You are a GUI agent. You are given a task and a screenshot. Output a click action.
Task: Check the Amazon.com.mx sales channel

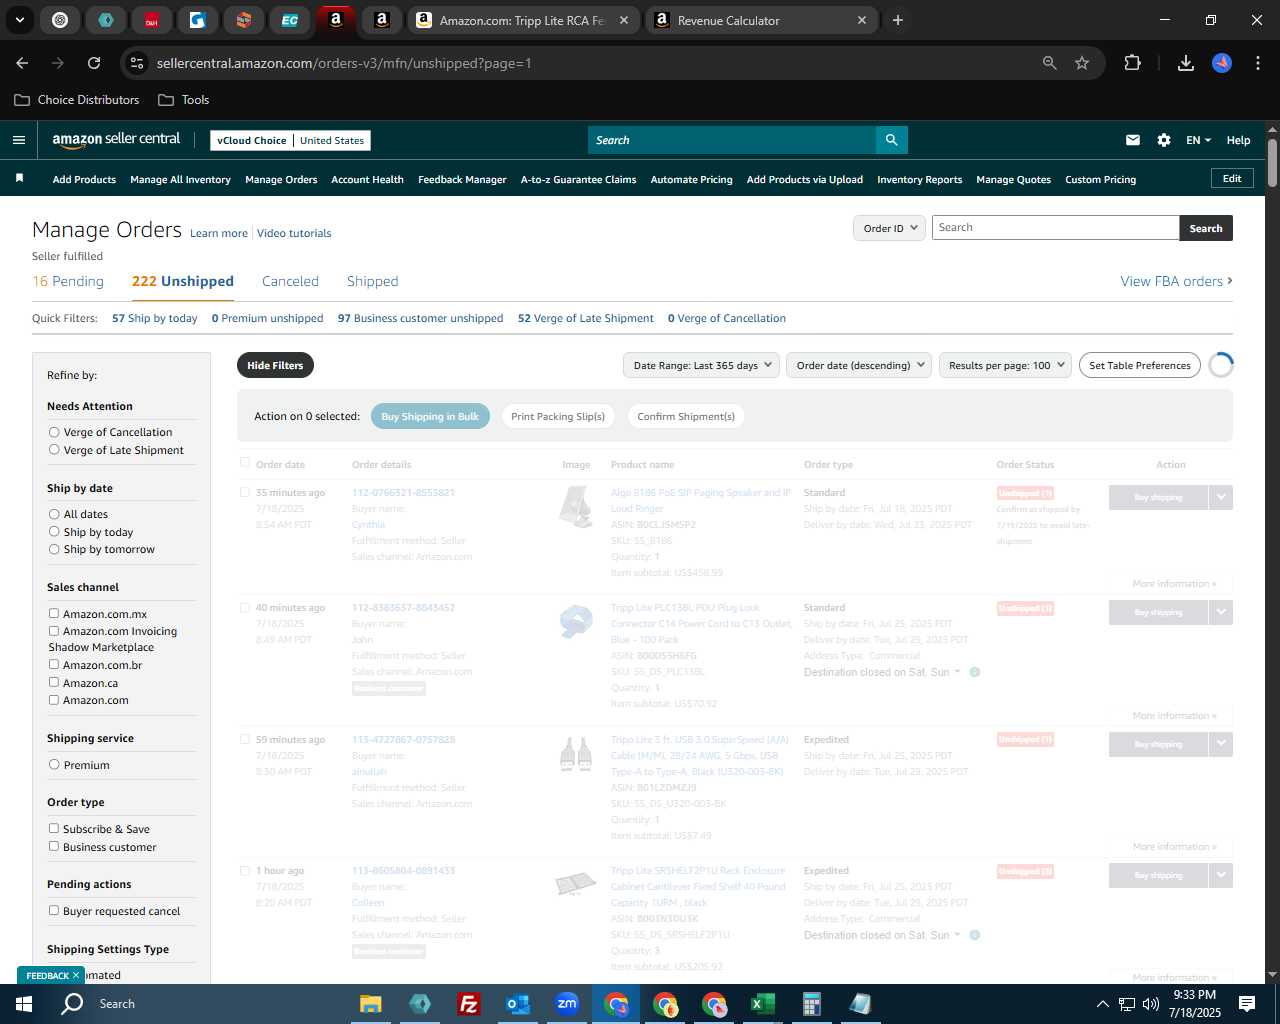click(54, 614)
